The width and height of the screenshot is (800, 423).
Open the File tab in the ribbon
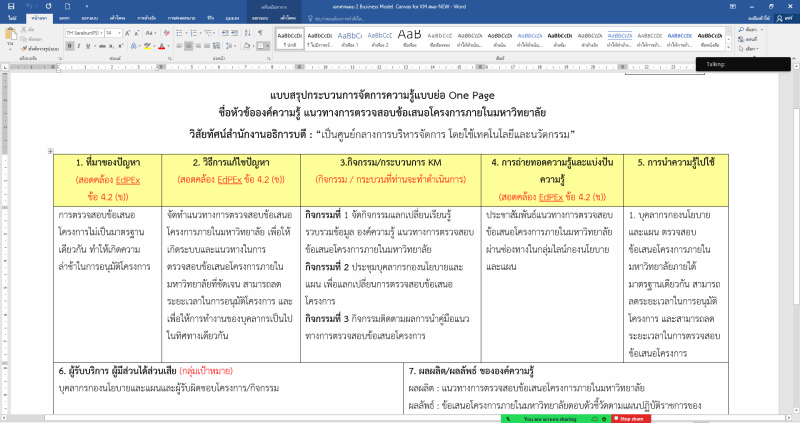12,18
